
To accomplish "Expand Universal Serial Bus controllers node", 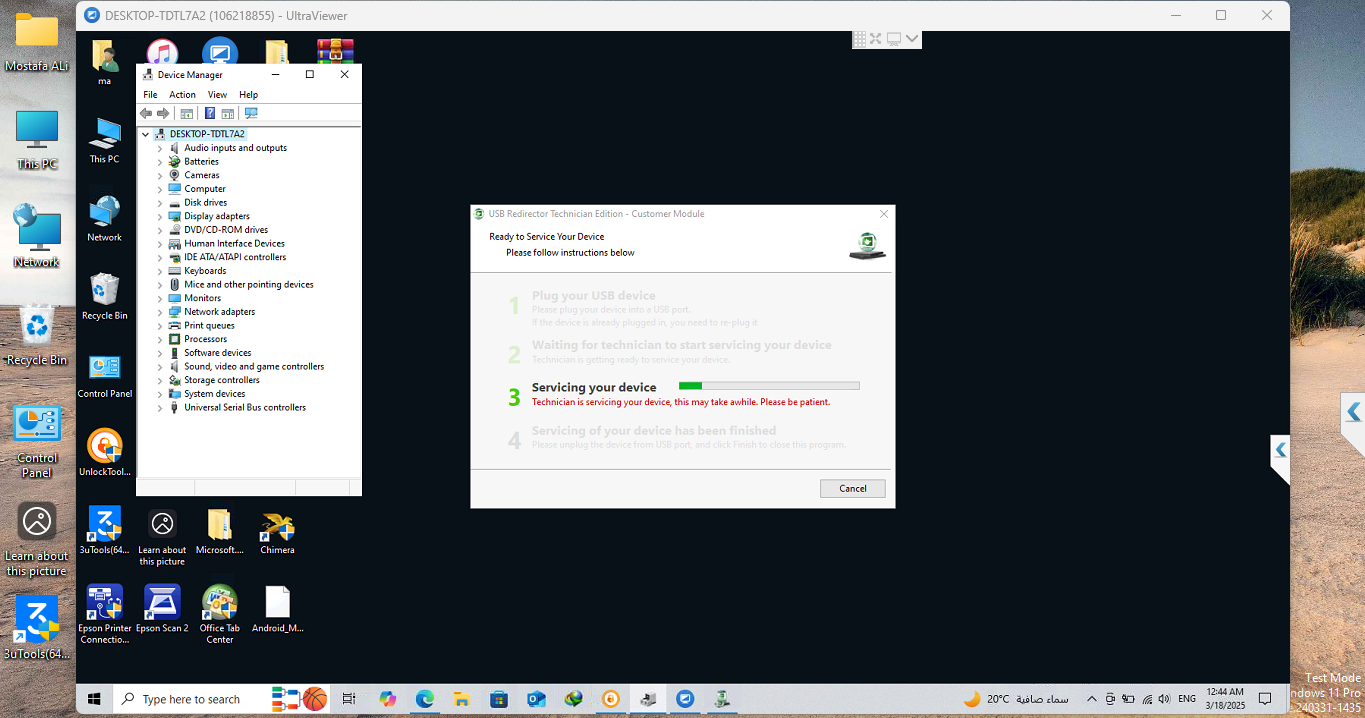I will coord(160,408).
